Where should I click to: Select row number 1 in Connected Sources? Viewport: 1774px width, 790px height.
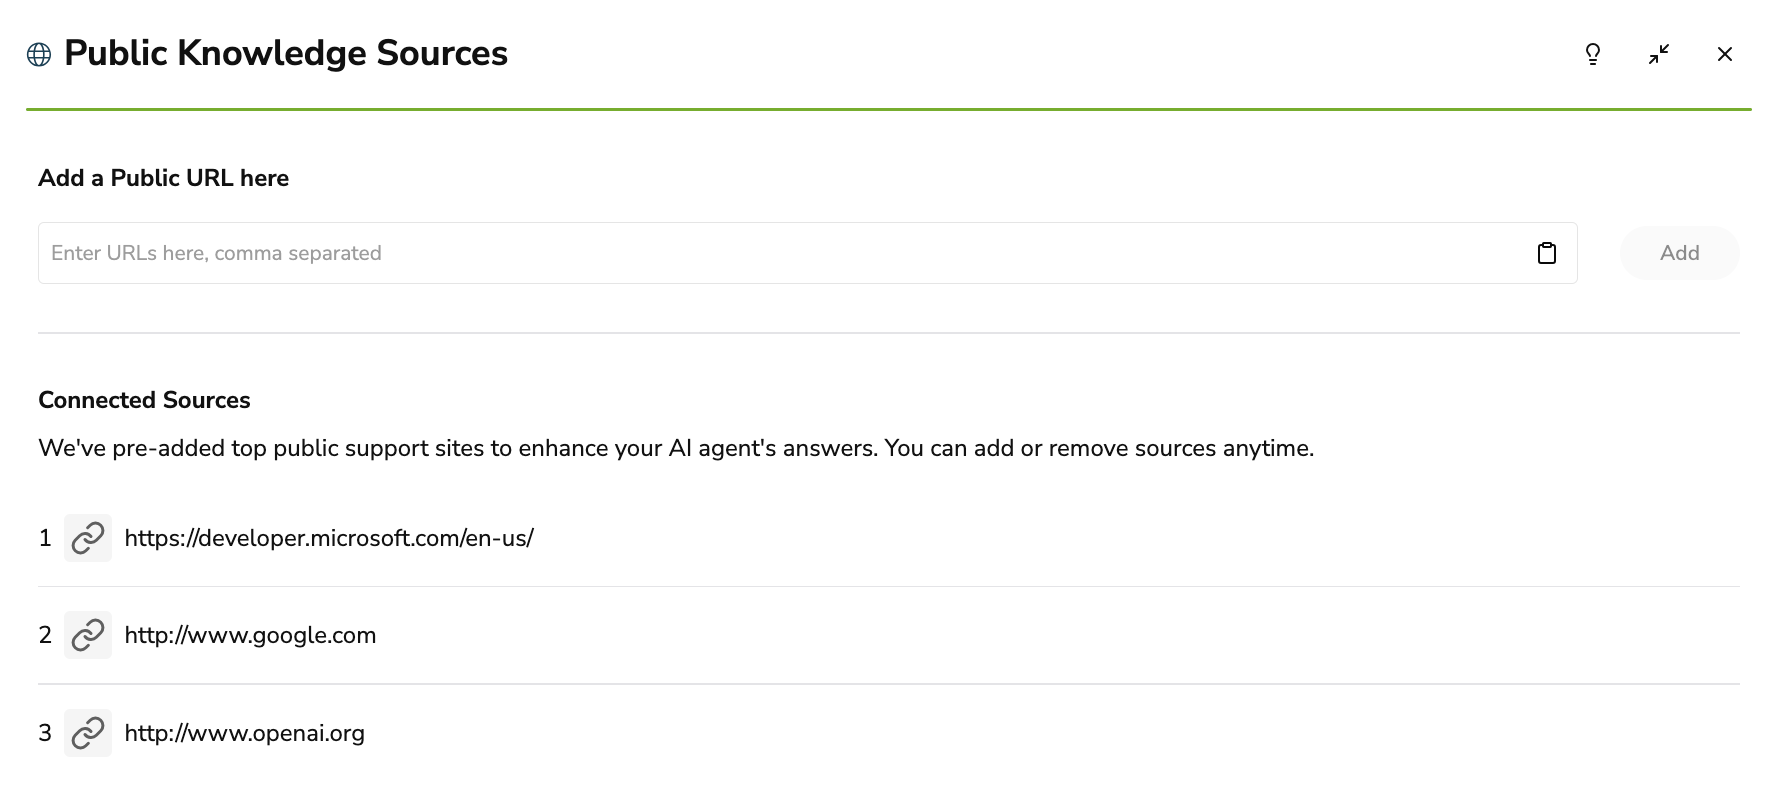click(45, 538)
